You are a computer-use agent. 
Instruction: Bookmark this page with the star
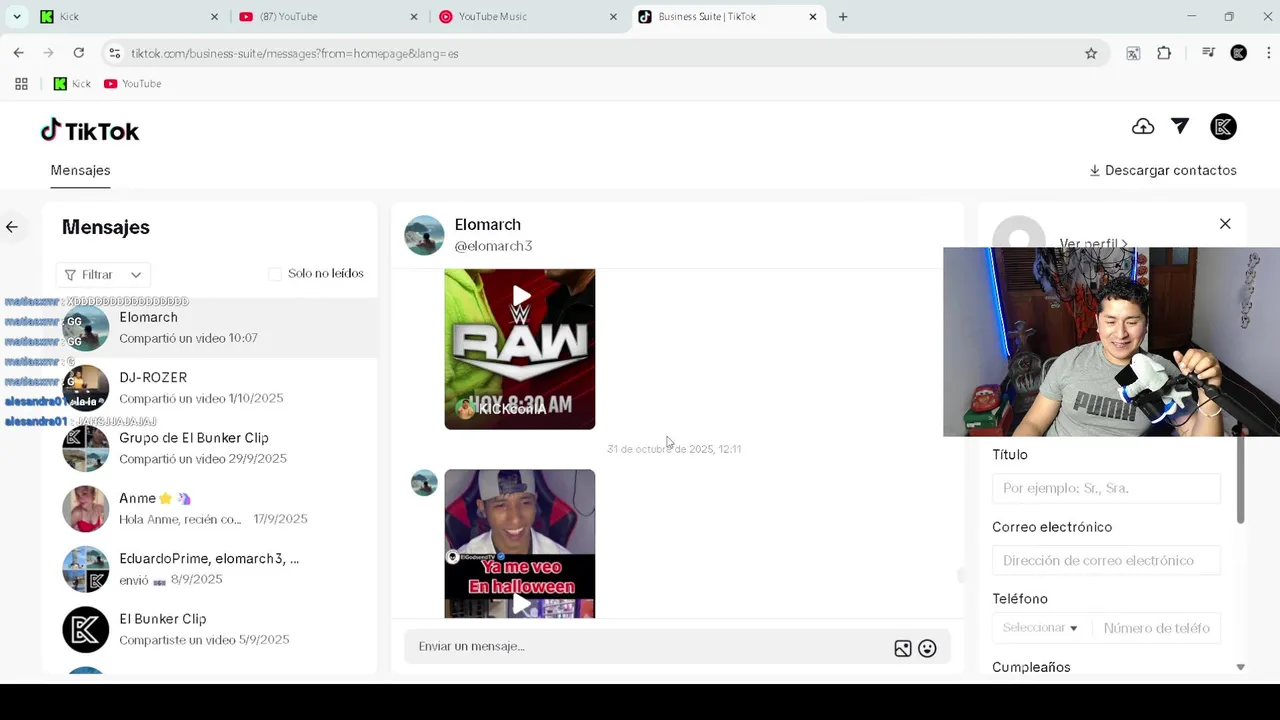click(1091, 53)
